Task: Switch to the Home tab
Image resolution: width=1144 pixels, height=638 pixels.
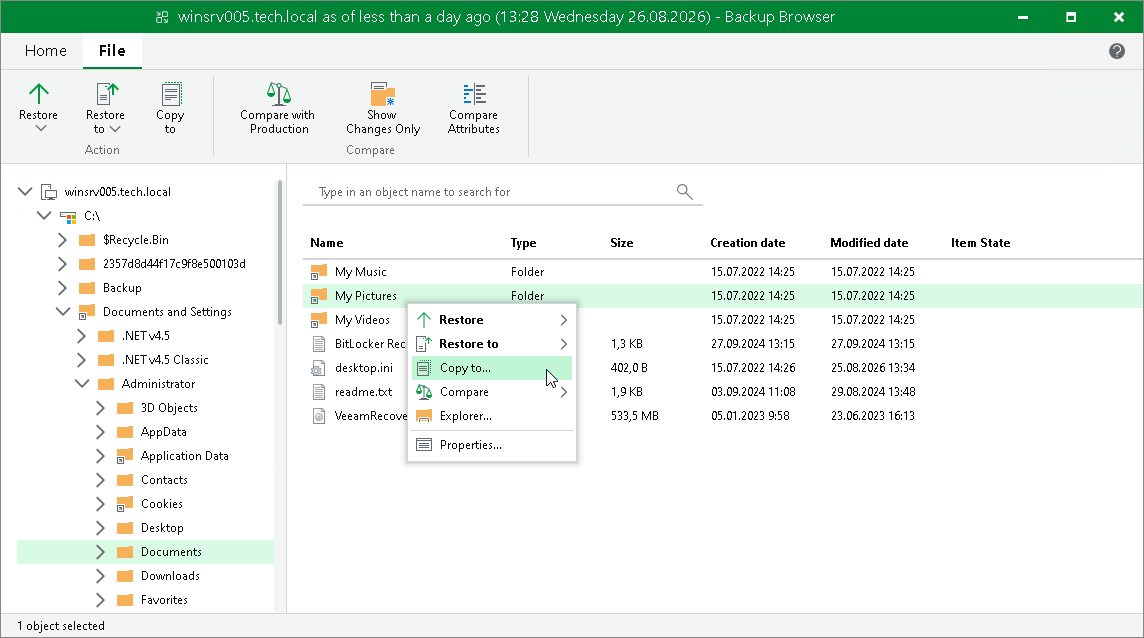Action: tap(45, 50)
